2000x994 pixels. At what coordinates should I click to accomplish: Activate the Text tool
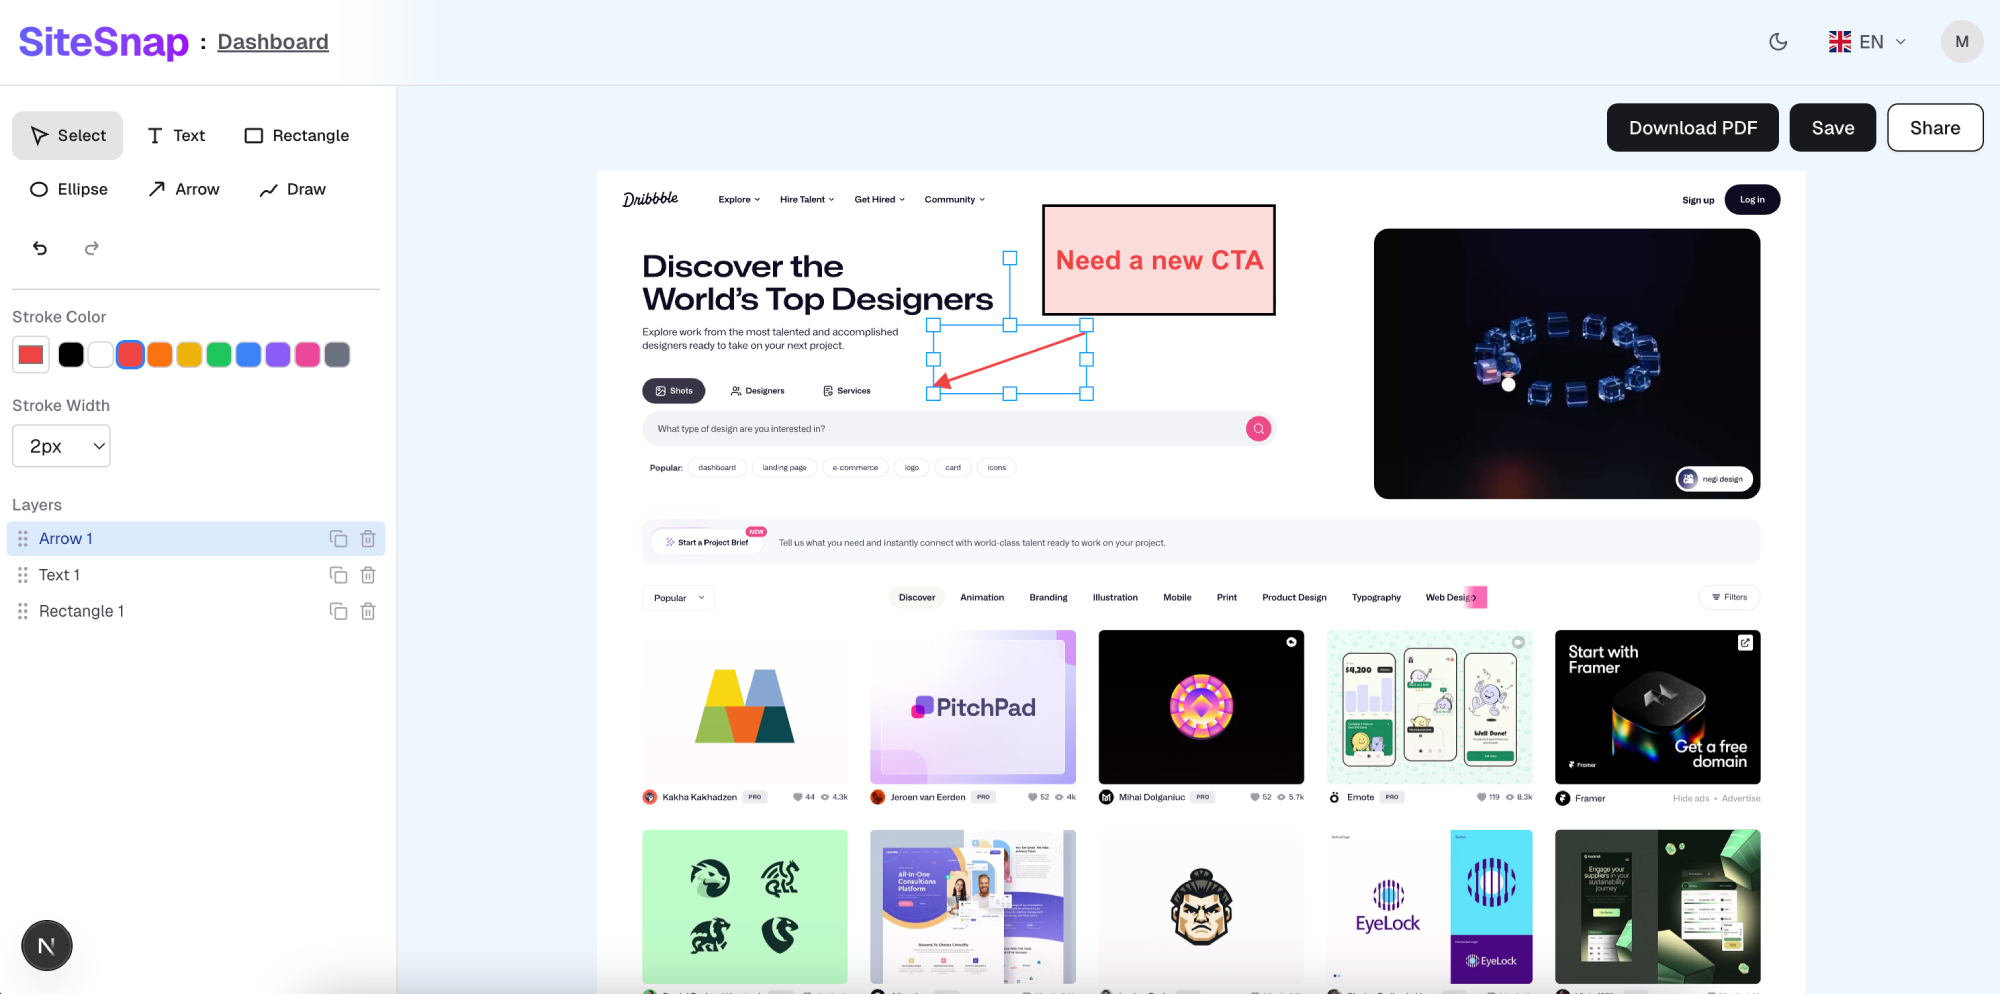176,135
